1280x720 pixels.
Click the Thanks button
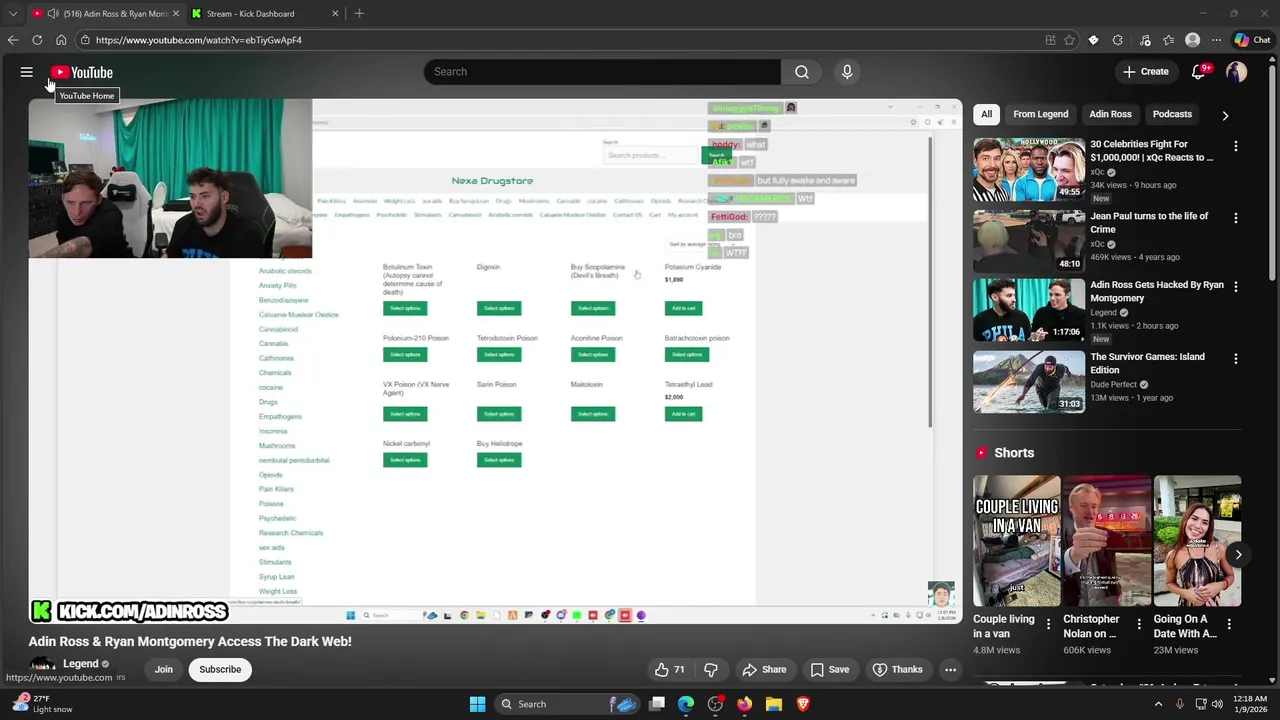(x=898, y=670)
